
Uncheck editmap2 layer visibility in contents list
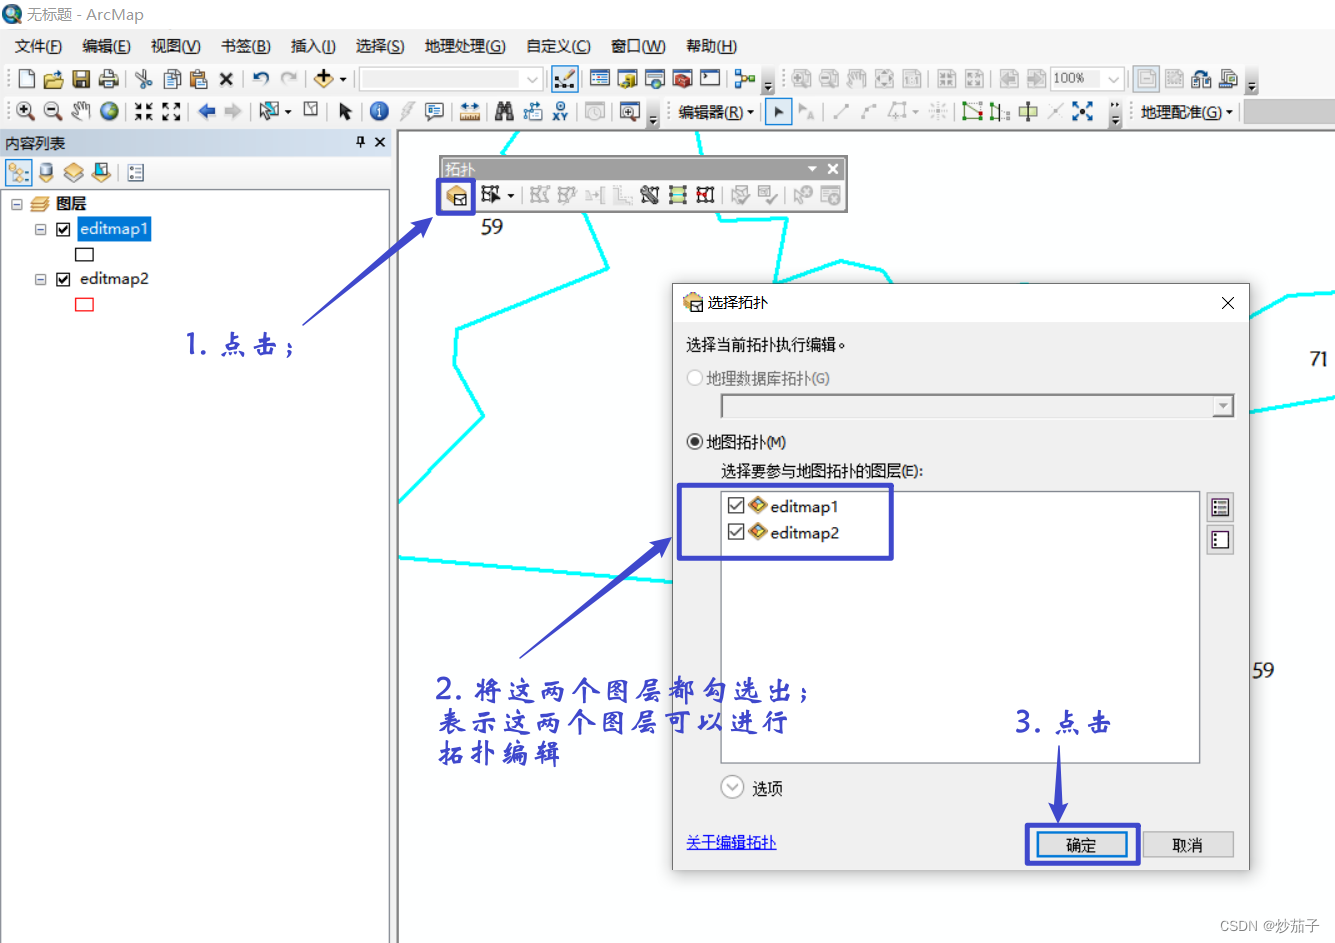63,279
